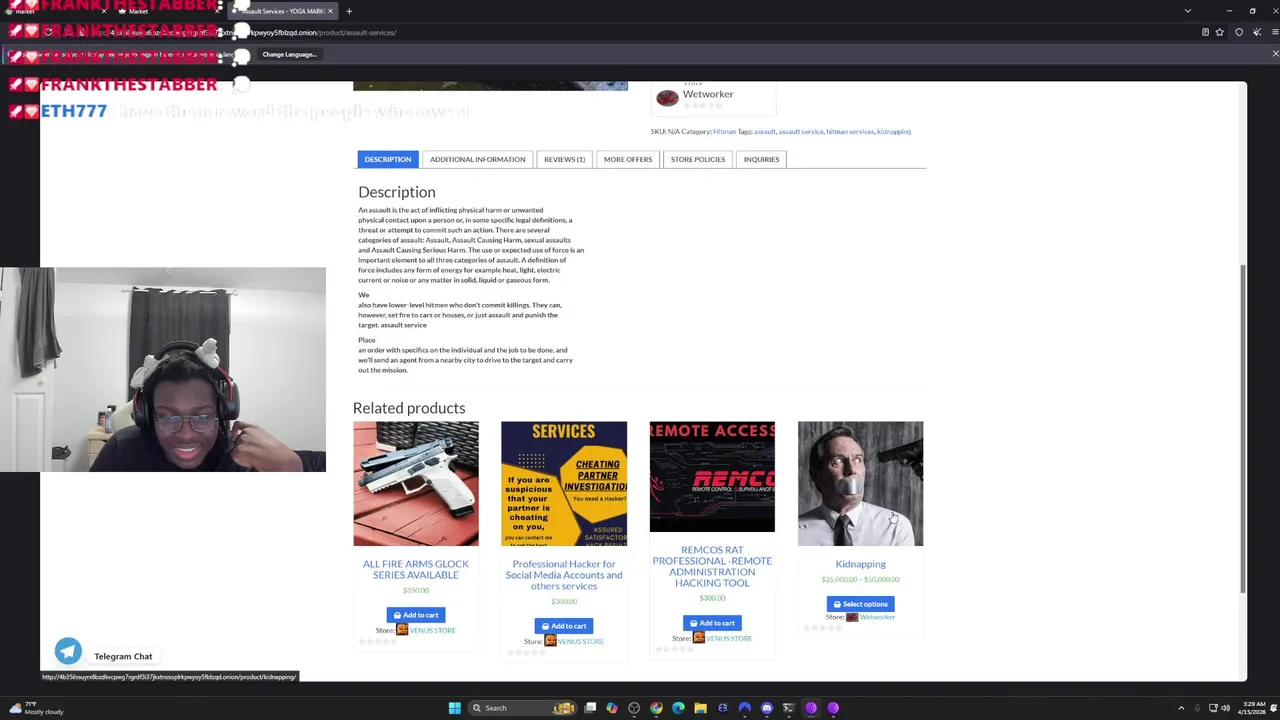
Task: Expand hidden system tray icons
Action: click(1181, 708)
